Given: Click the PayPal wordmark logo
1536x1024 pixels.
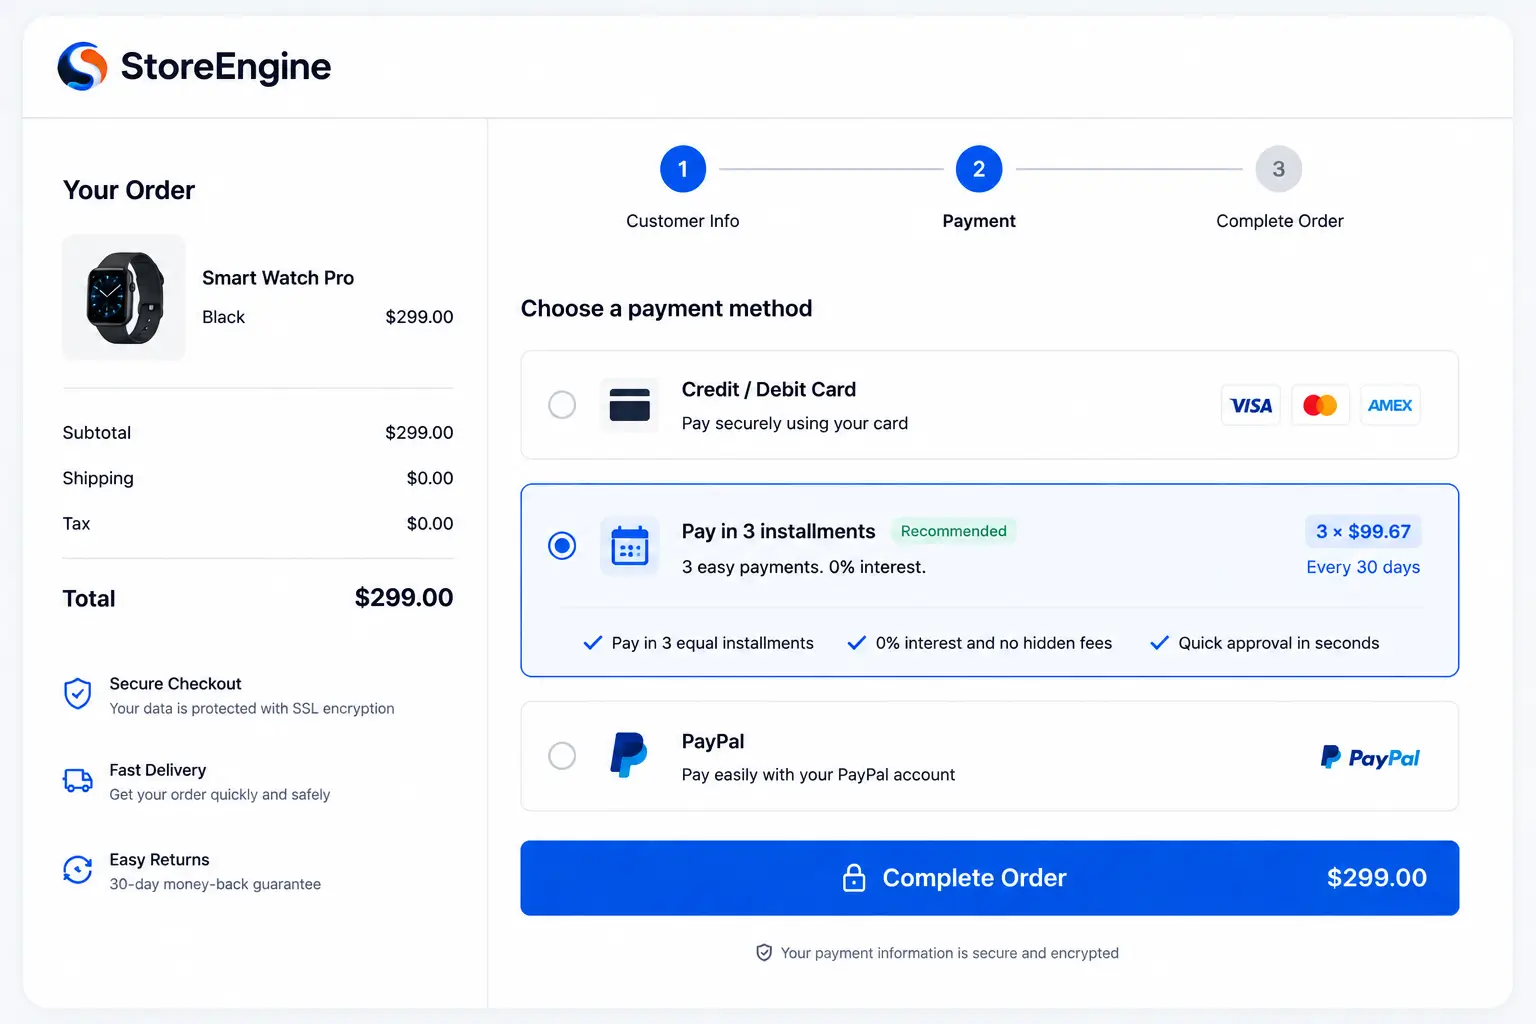Looking at the screenshot, I should (1370, 757).
